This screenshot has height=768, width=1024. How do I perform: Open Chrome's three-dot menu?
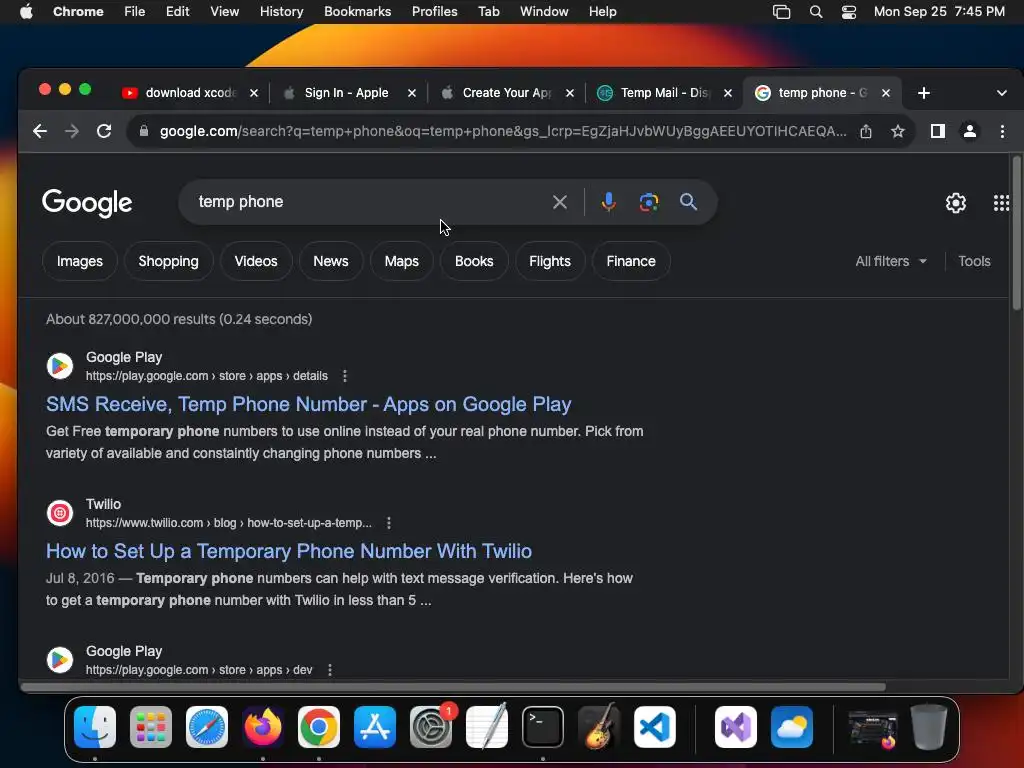(1002, 131)
